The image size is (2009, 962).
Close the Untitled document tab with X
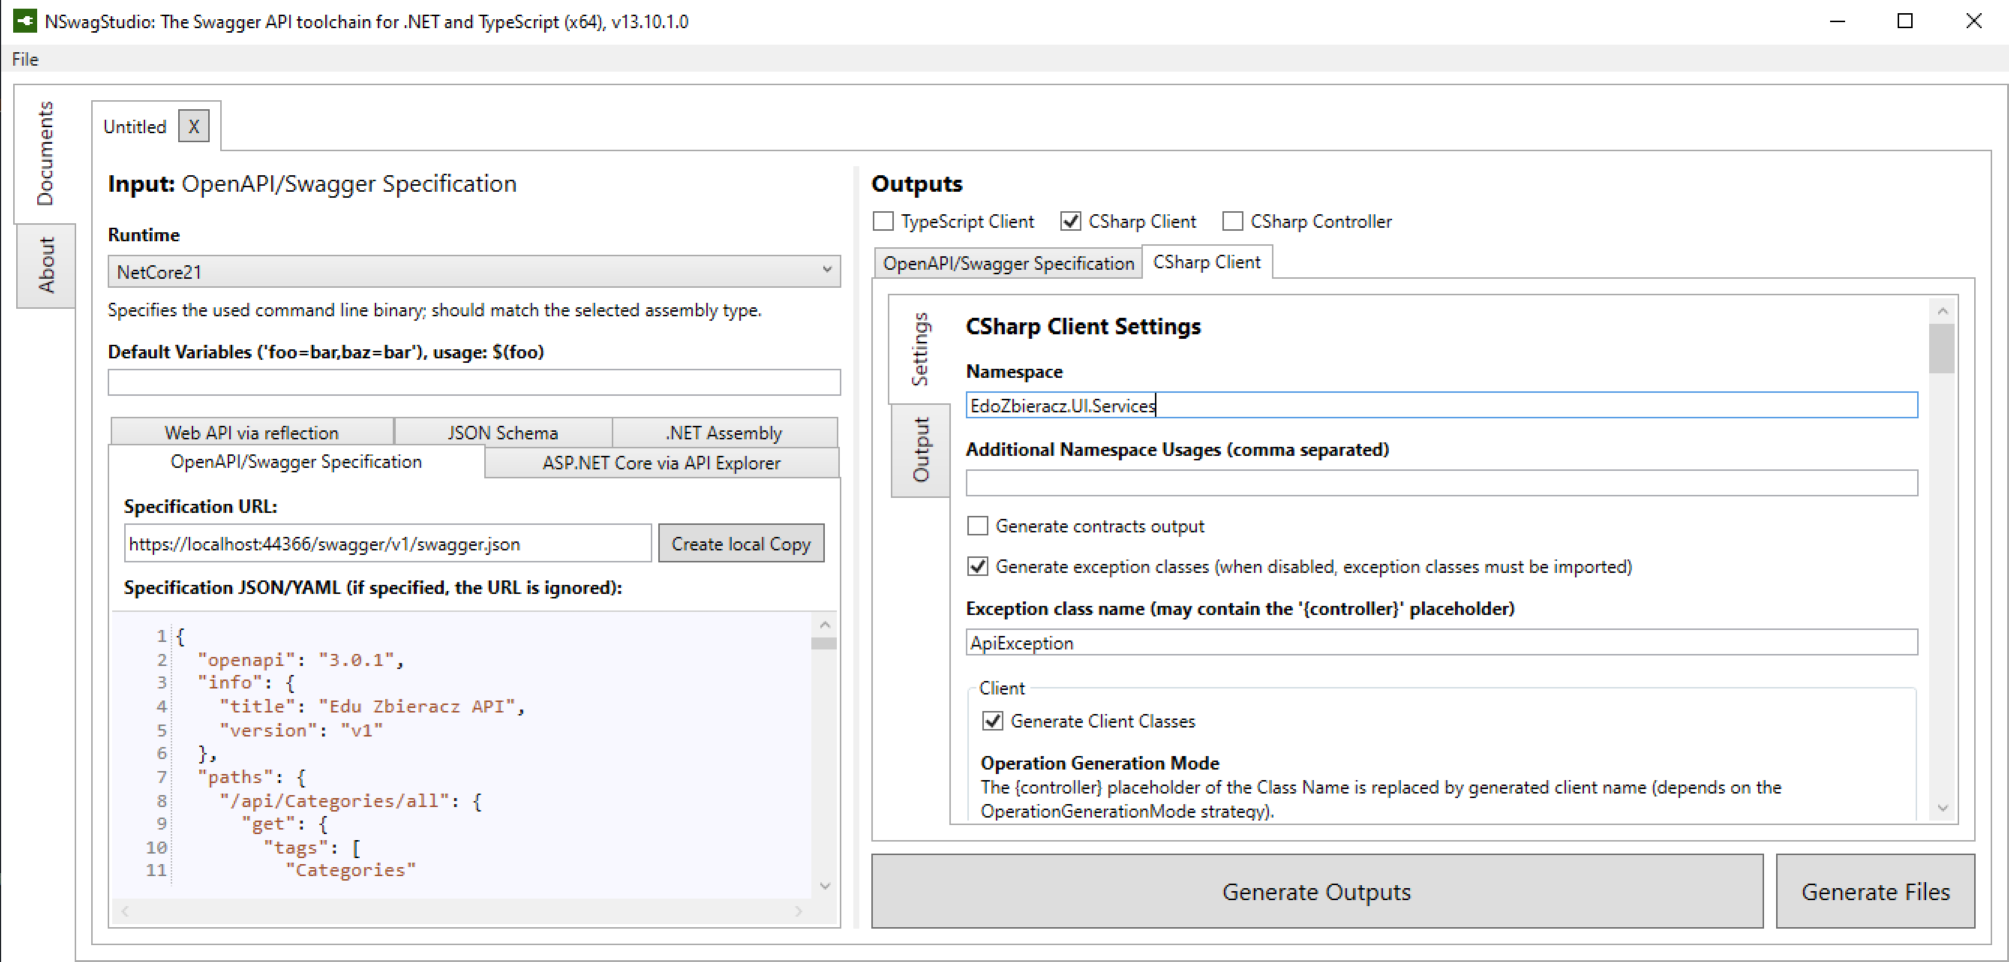tap(194, 127)
